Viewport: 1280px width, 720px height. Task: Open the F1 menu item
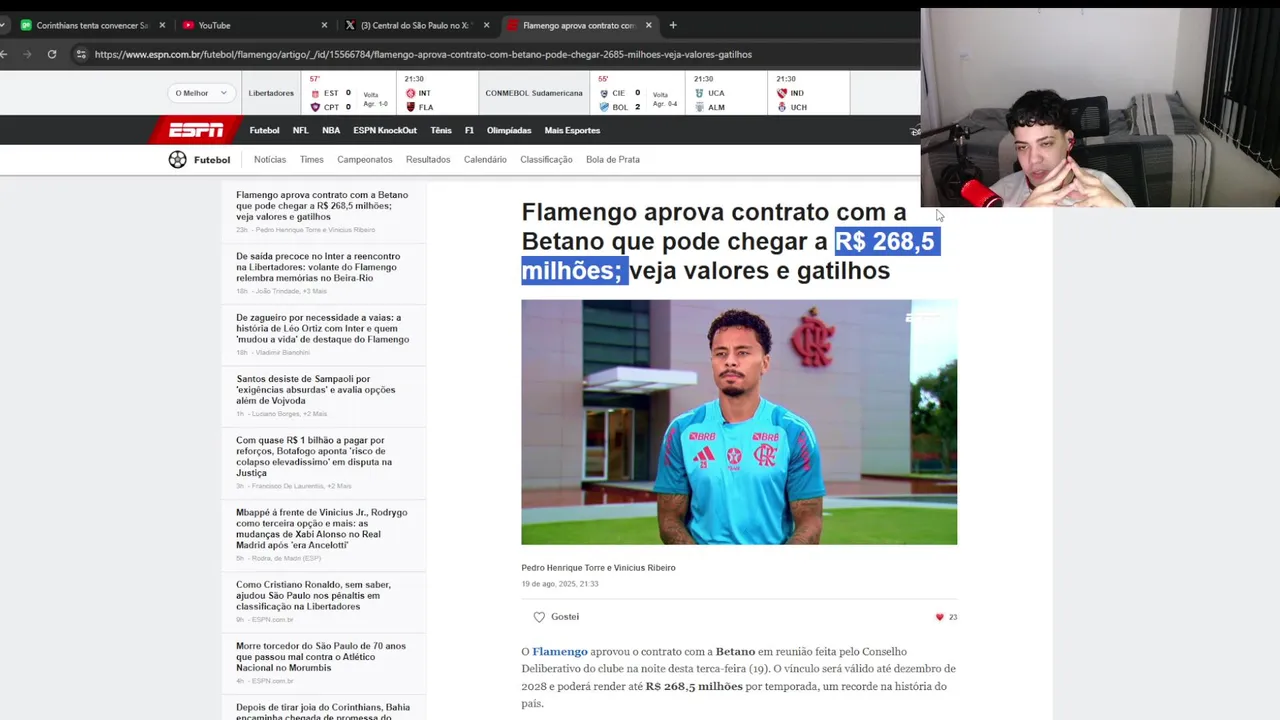point(469,130)
